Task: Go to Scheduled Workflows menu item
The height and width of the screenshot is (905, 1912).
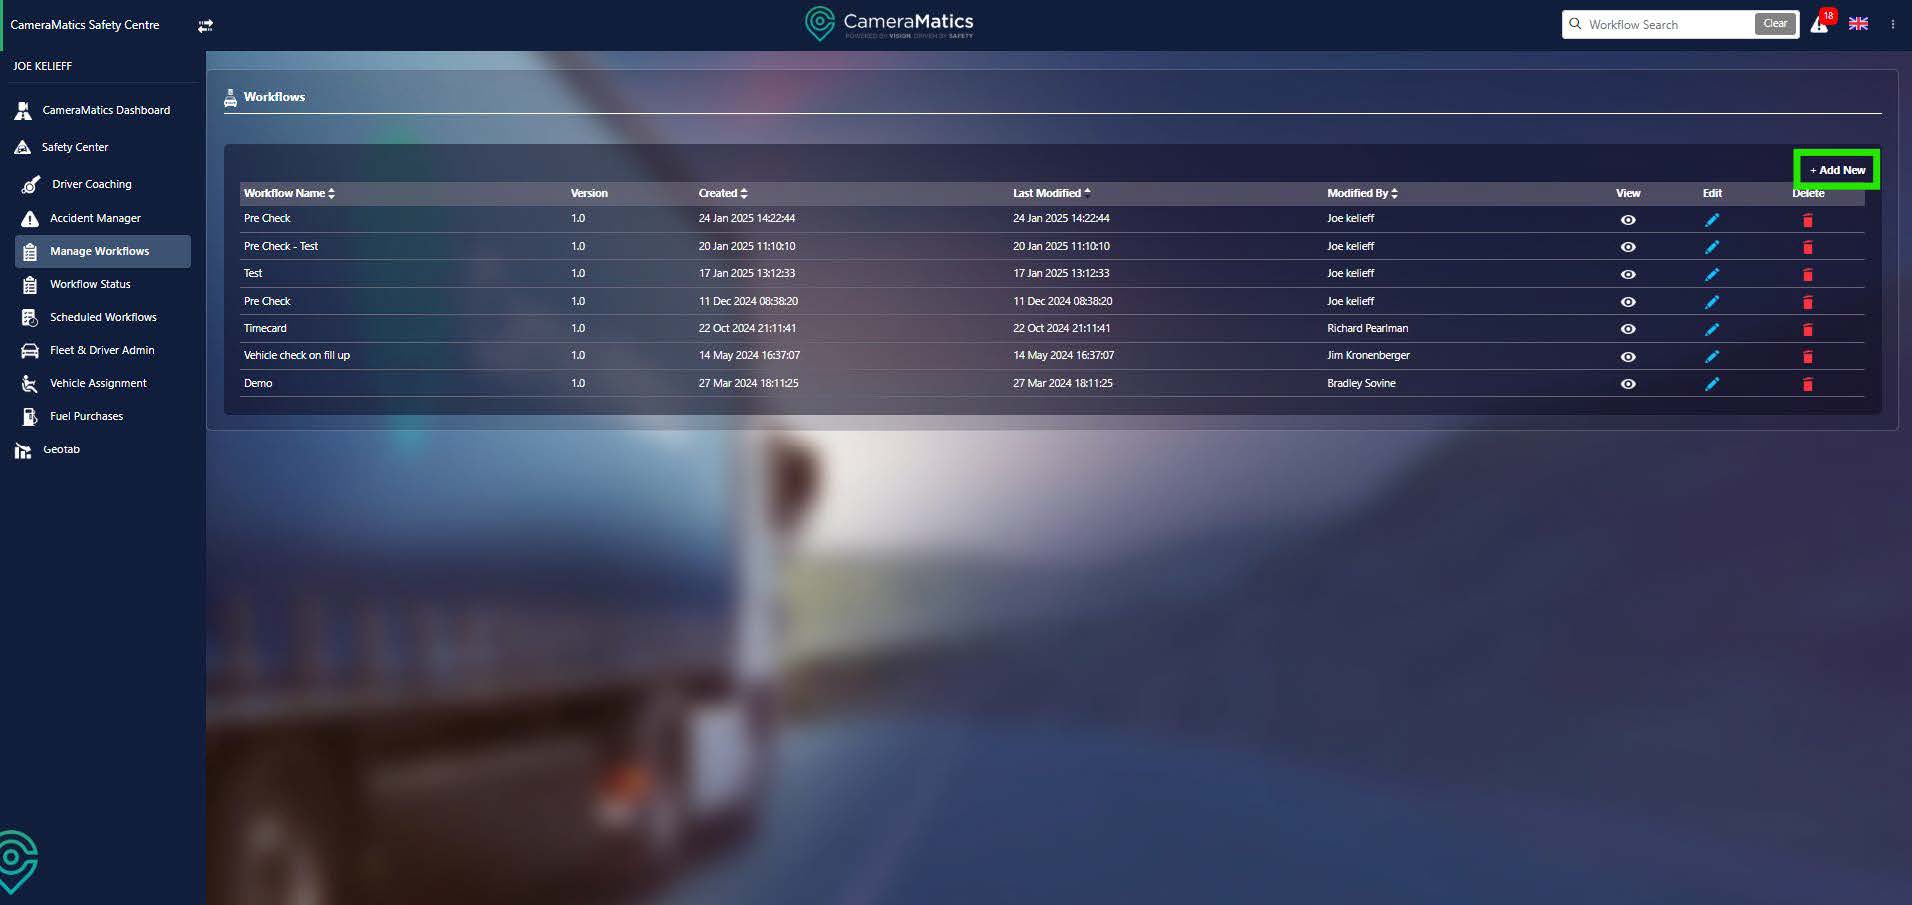Action: pos(103,317)
